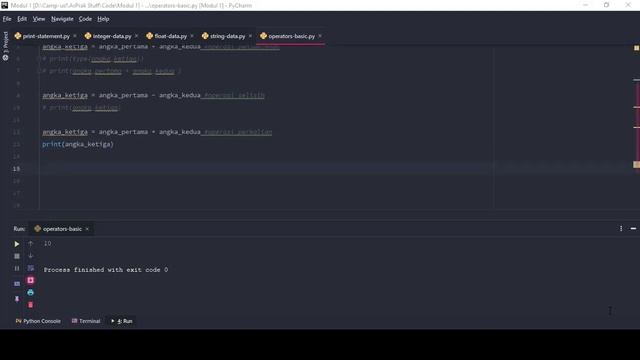Viewport: 640px width, 360px height.
Task: Toggle scroll to end in Run console
Action: point(31,280)
